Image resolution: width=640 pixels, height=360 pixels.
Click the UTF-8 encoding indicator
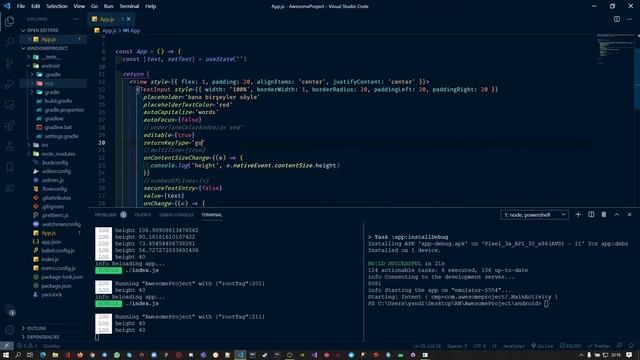tap(479, 346)
